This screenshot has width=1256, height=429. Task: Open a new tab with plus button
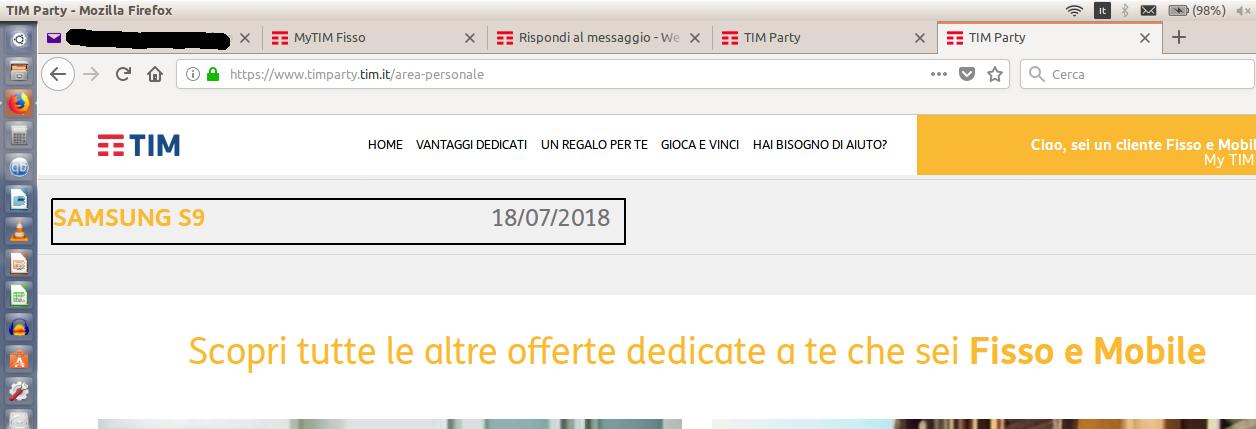(1179, 37)
